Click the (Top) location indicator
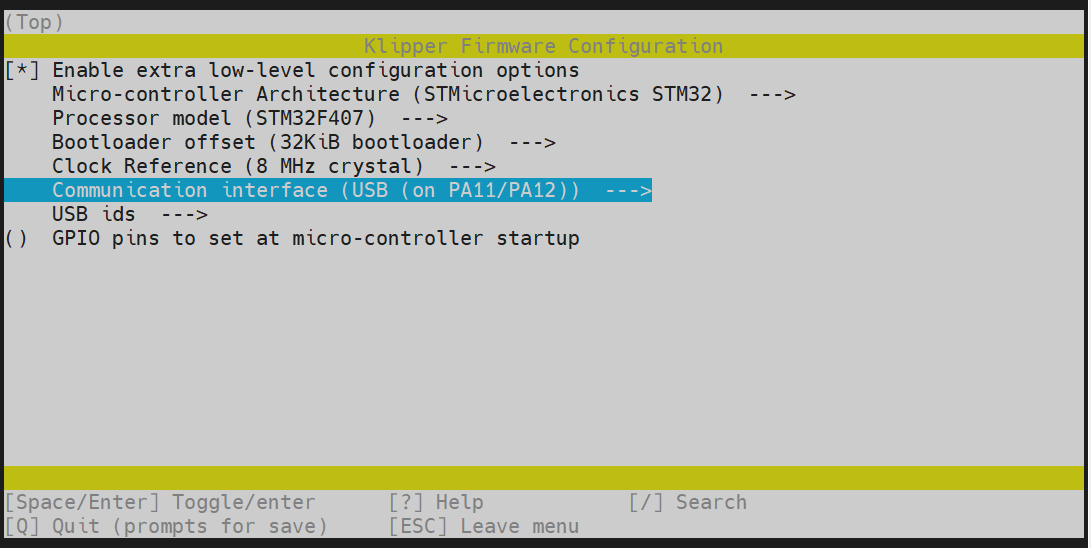1091x548 pixels. [34, 21]
